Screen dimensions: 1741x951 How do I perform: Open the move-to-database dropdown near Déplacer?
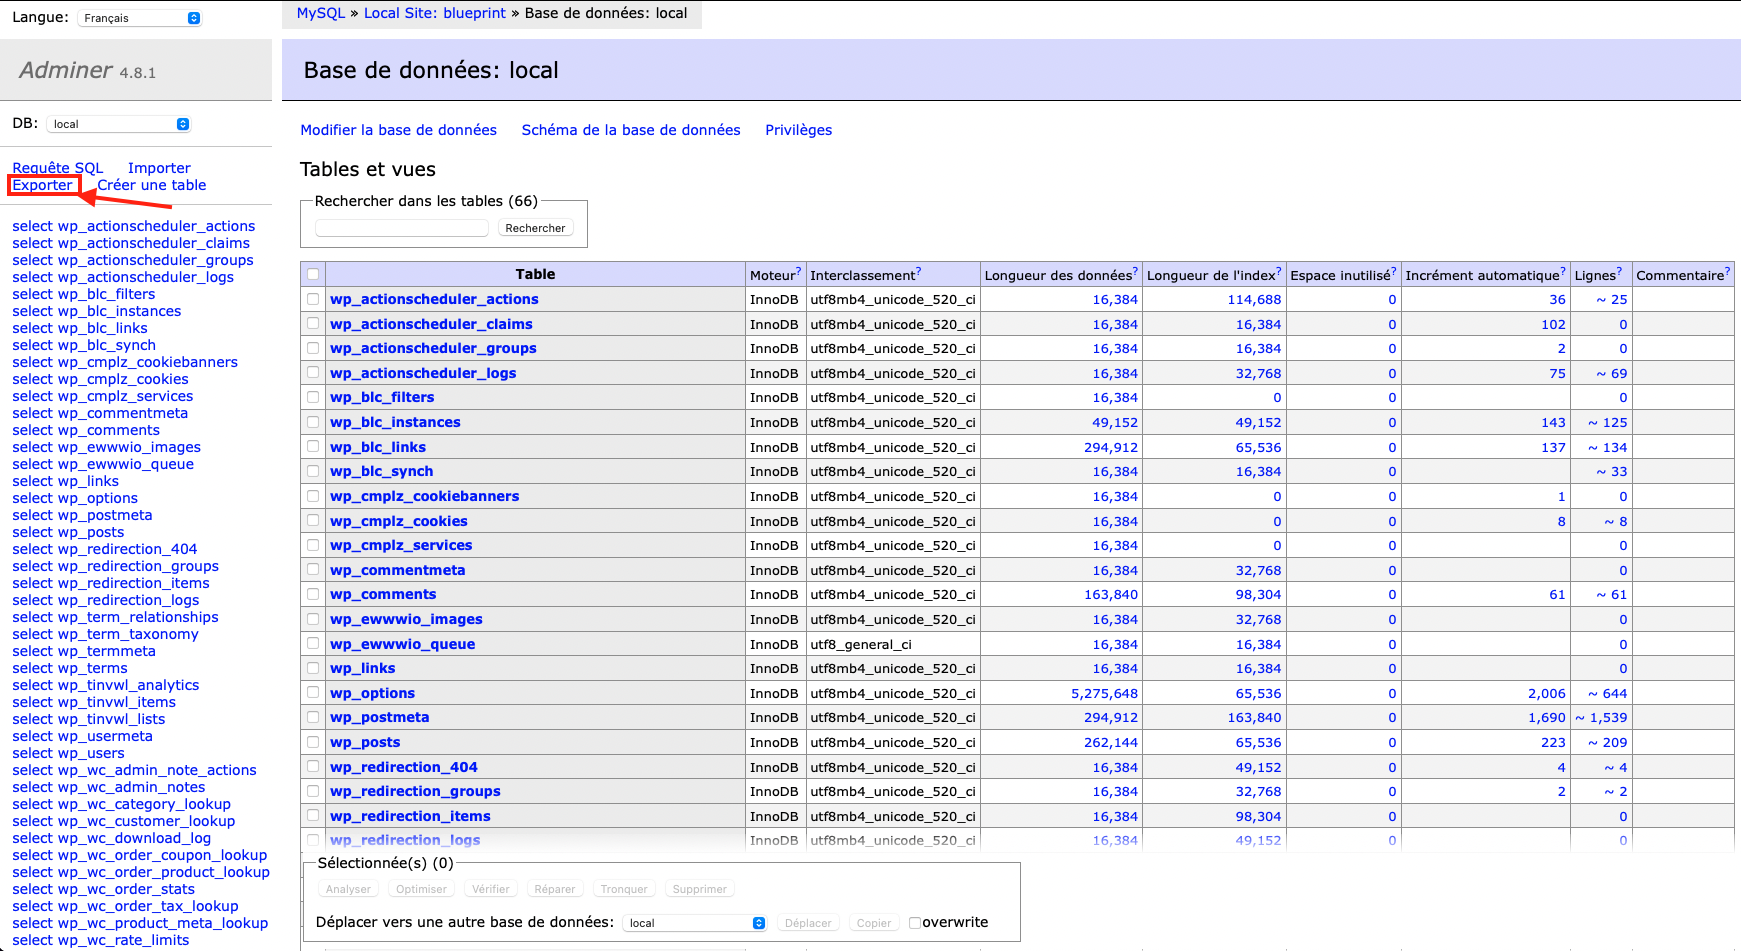(694, 923)
